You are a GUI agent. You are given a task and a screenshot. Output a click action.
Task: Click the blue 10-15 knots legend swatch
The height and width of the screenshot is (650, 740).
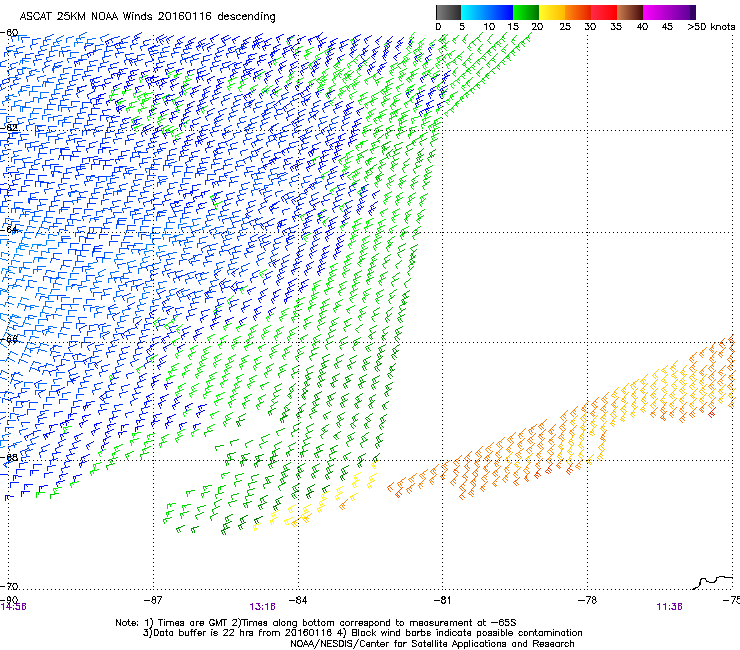[500, 12]
